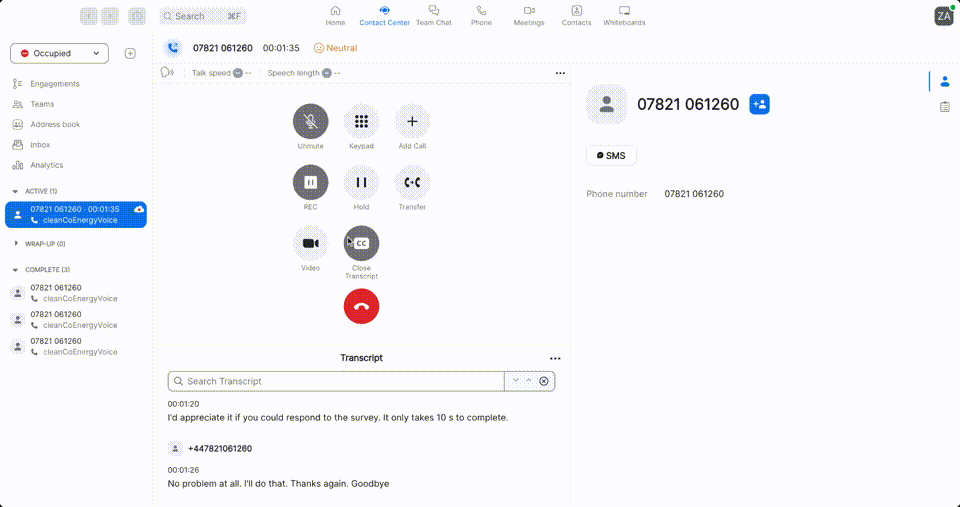
Task: Click the SMS button
Action: (x=611, y=156)
